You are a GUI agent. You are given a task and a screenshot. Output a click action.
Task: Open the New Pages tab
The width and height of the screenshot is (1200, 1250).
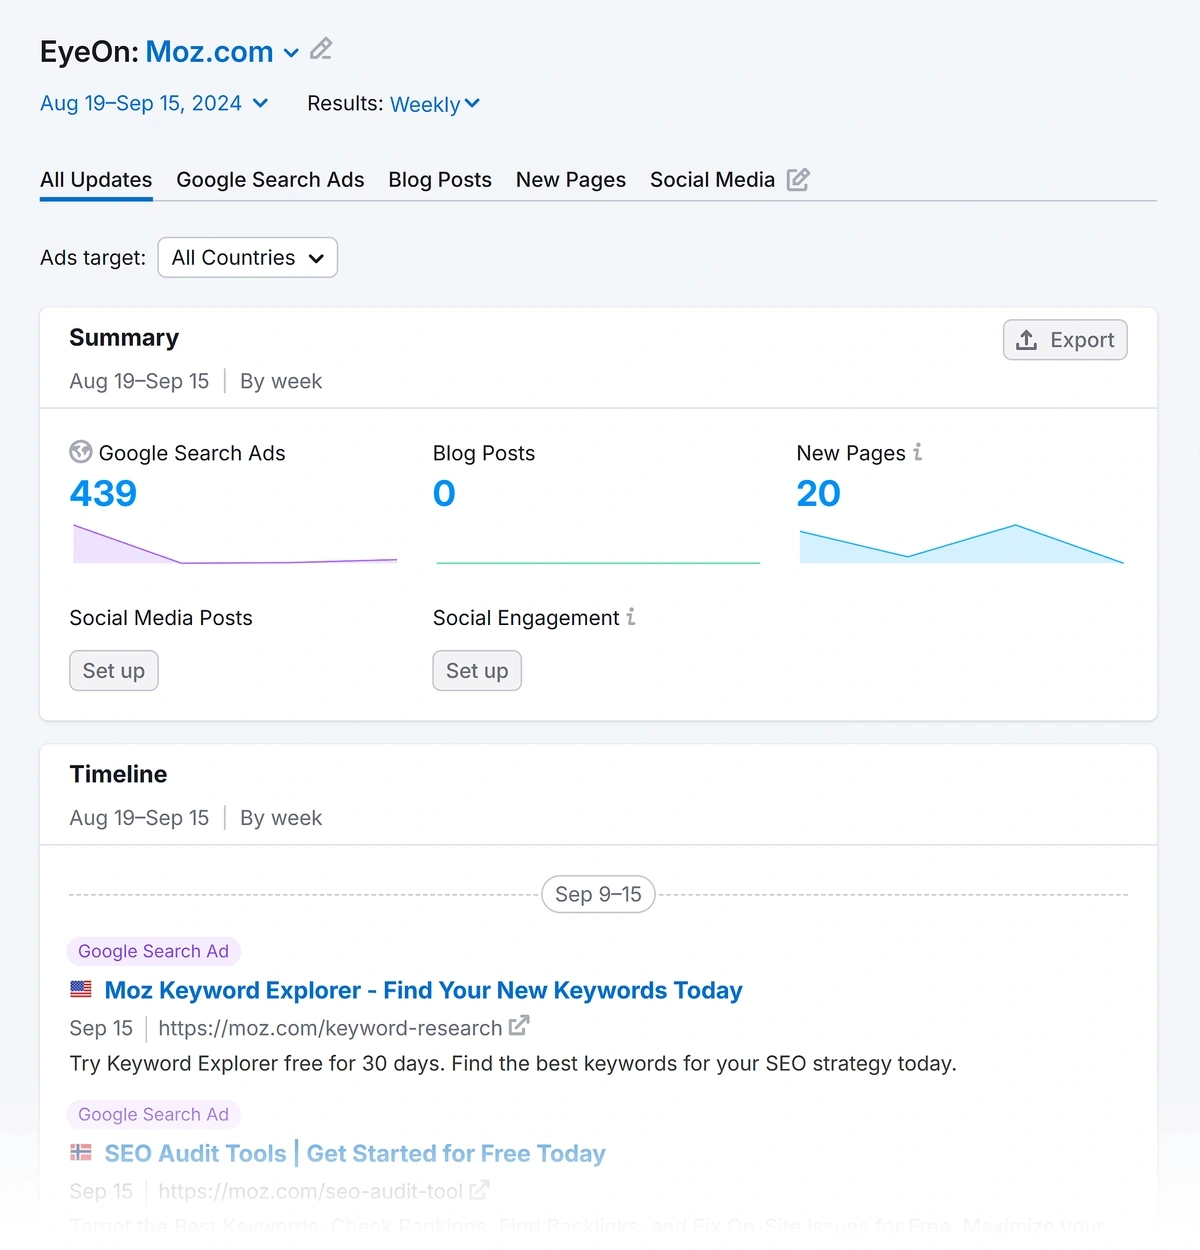571,180
